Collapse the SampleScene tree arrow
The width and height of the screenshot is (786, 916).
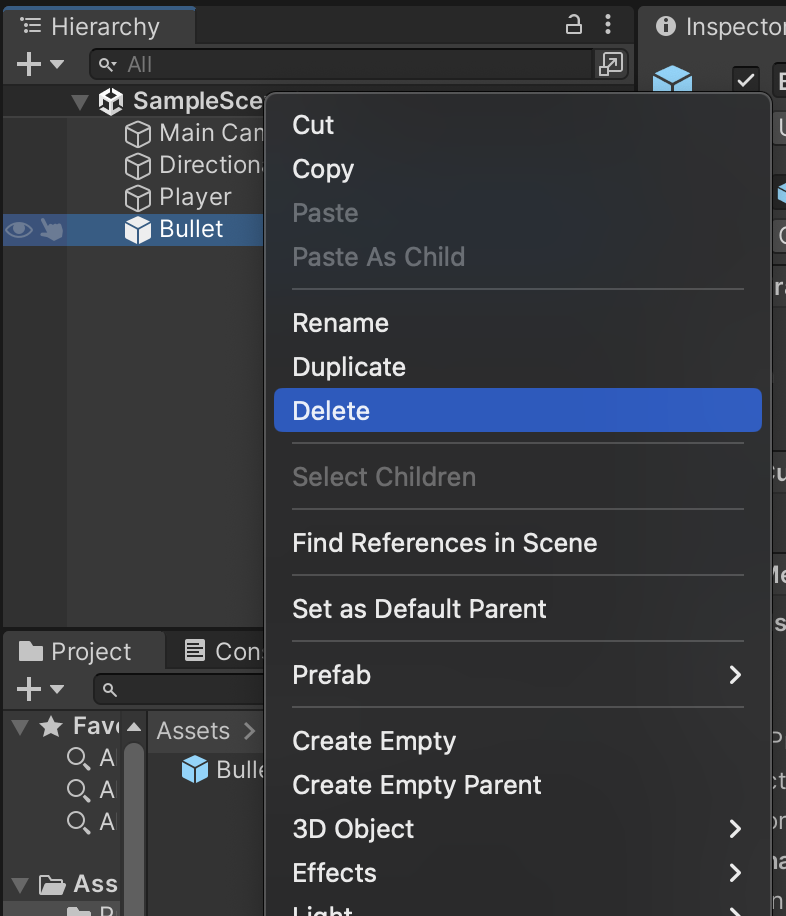click(79, 102)
